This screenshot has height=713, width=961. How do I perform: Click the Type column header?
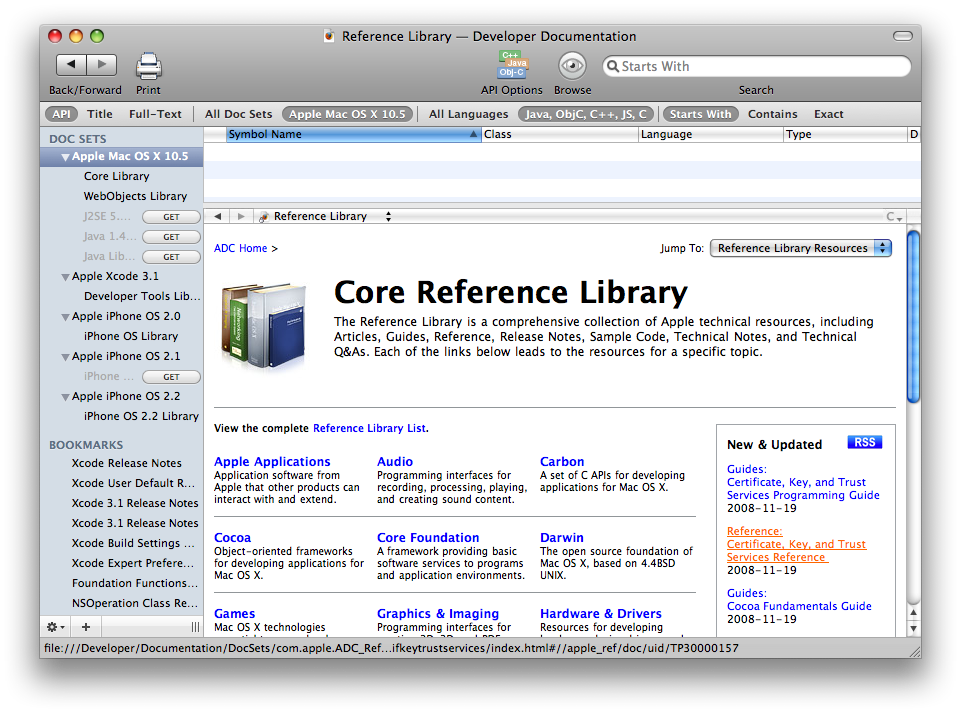845,134
